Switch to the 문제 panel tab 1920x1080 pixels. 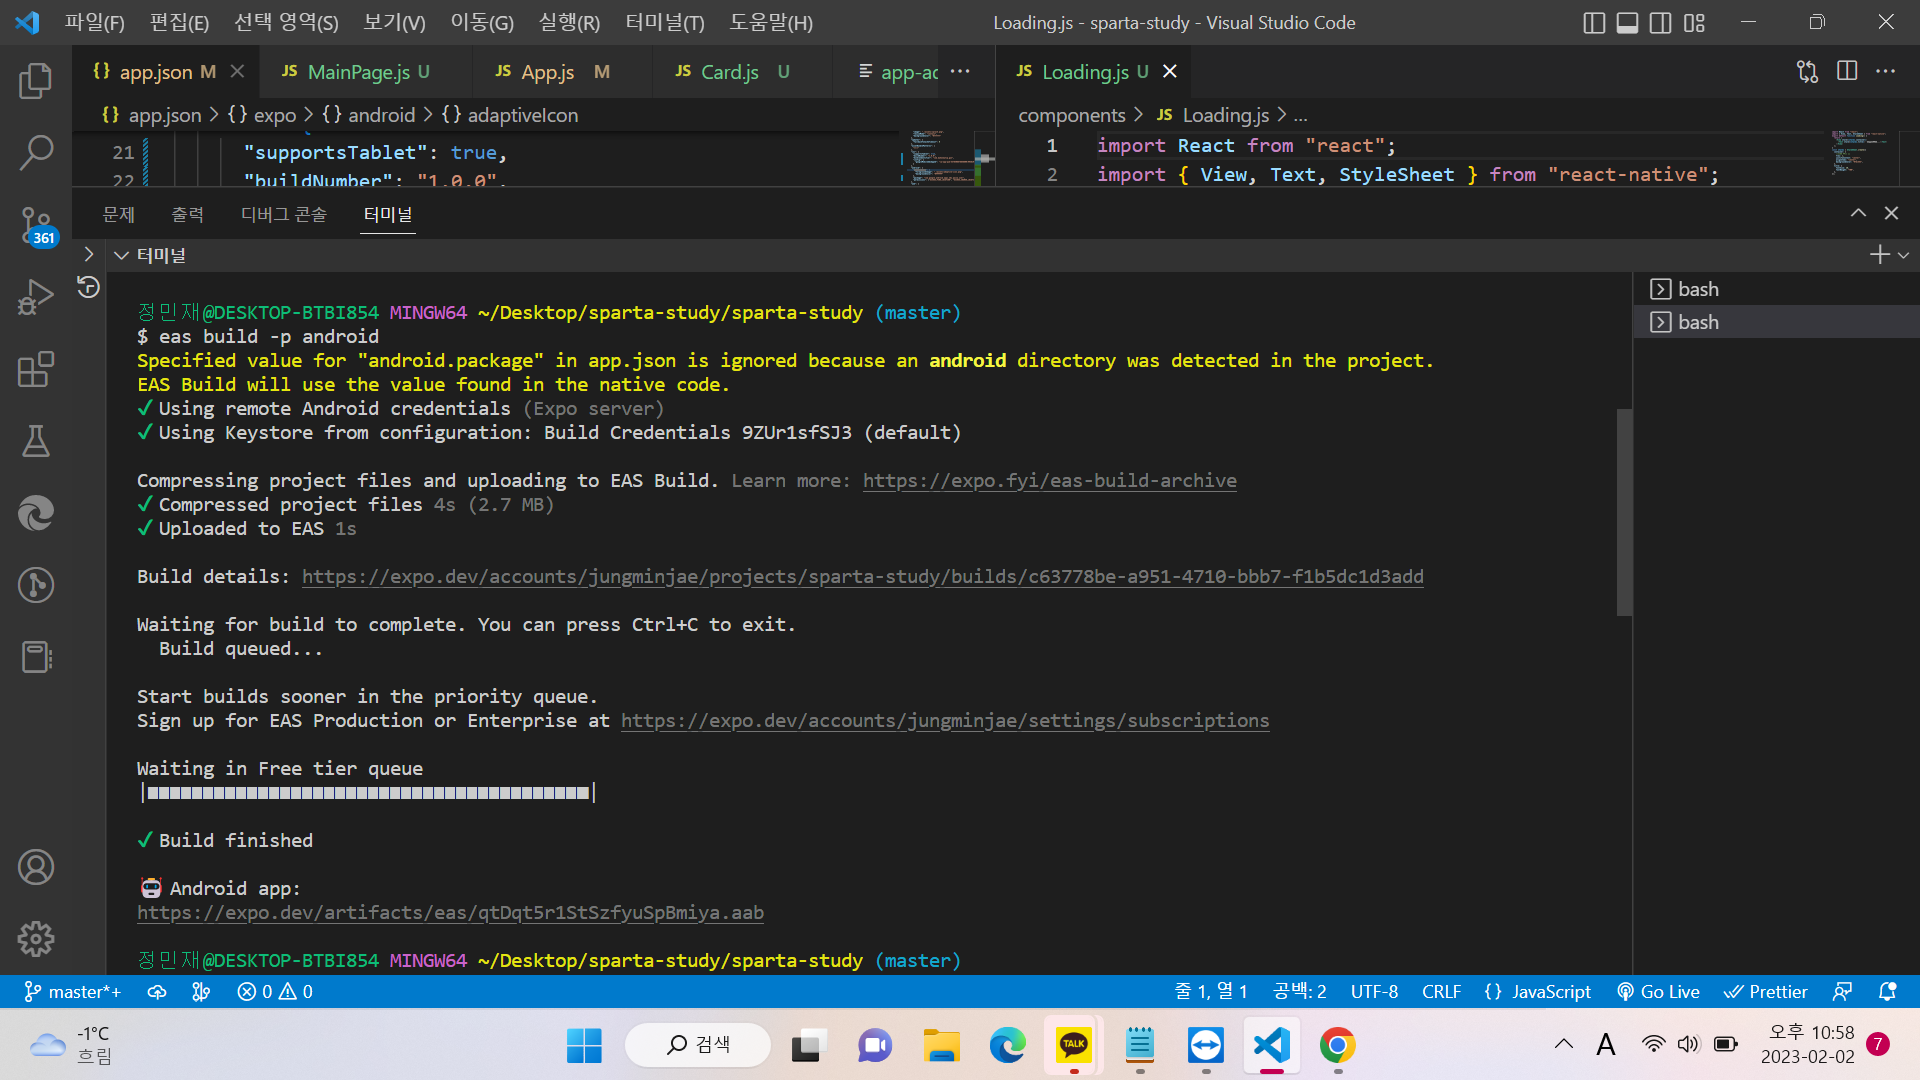pos(118,214)
